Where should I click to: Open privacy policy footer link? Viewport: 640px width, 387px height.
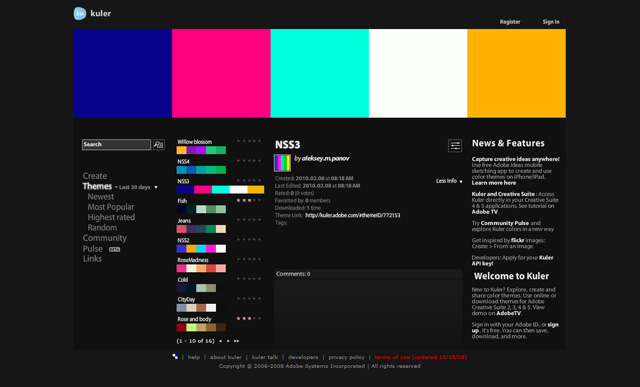(347, 357)
